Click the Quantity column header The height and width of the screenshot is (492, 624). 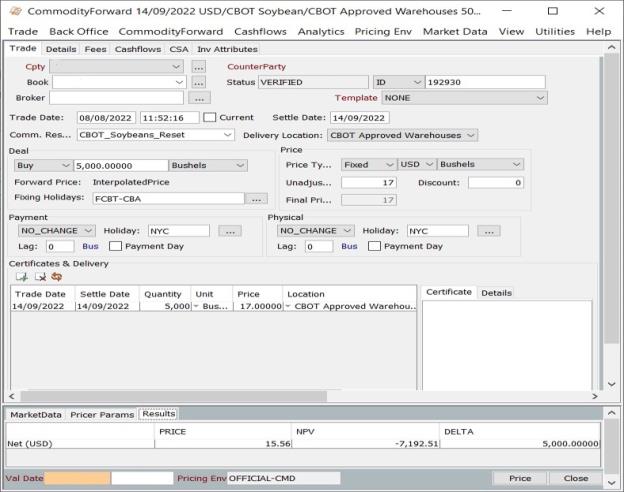[x=165, y=294]
